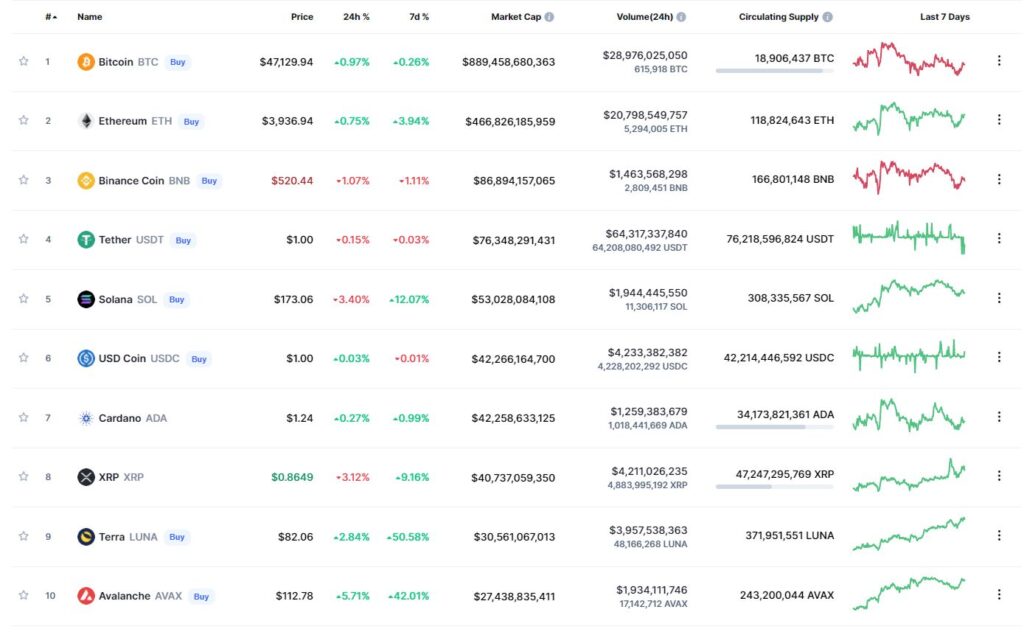Sort table by rank number column
Viewport: 1024px width, 632px height.
click(x=51, y=17)
